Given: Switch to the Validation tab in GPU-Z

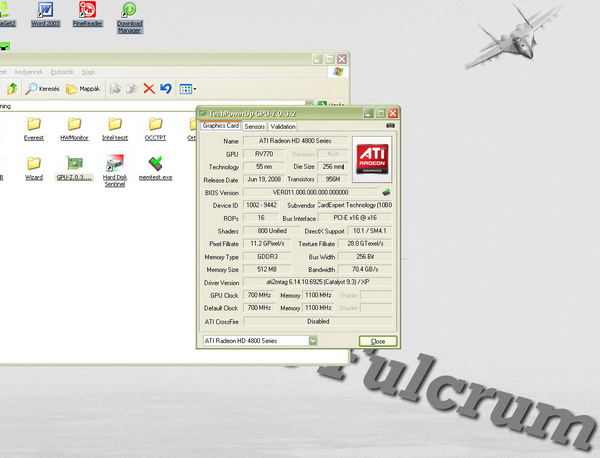Looking at the screenshot, I should [283, 126].
